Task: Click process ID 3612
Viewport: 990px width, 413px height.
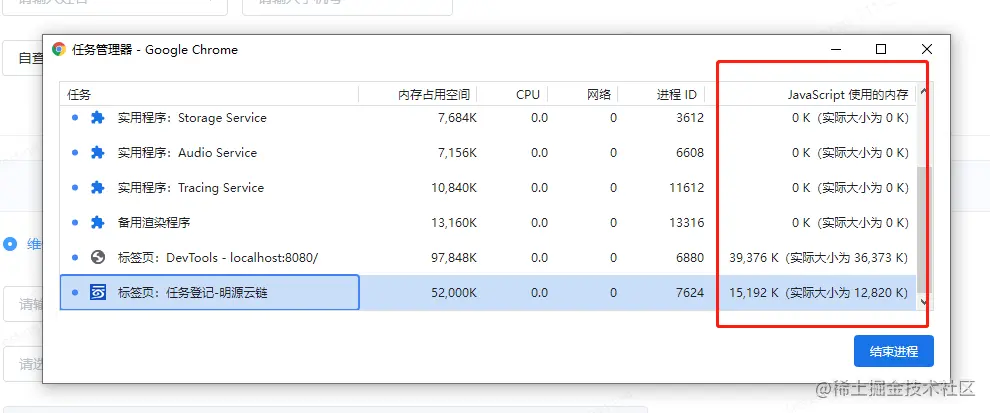Action: pyautogui.click(x=689, y=117)
